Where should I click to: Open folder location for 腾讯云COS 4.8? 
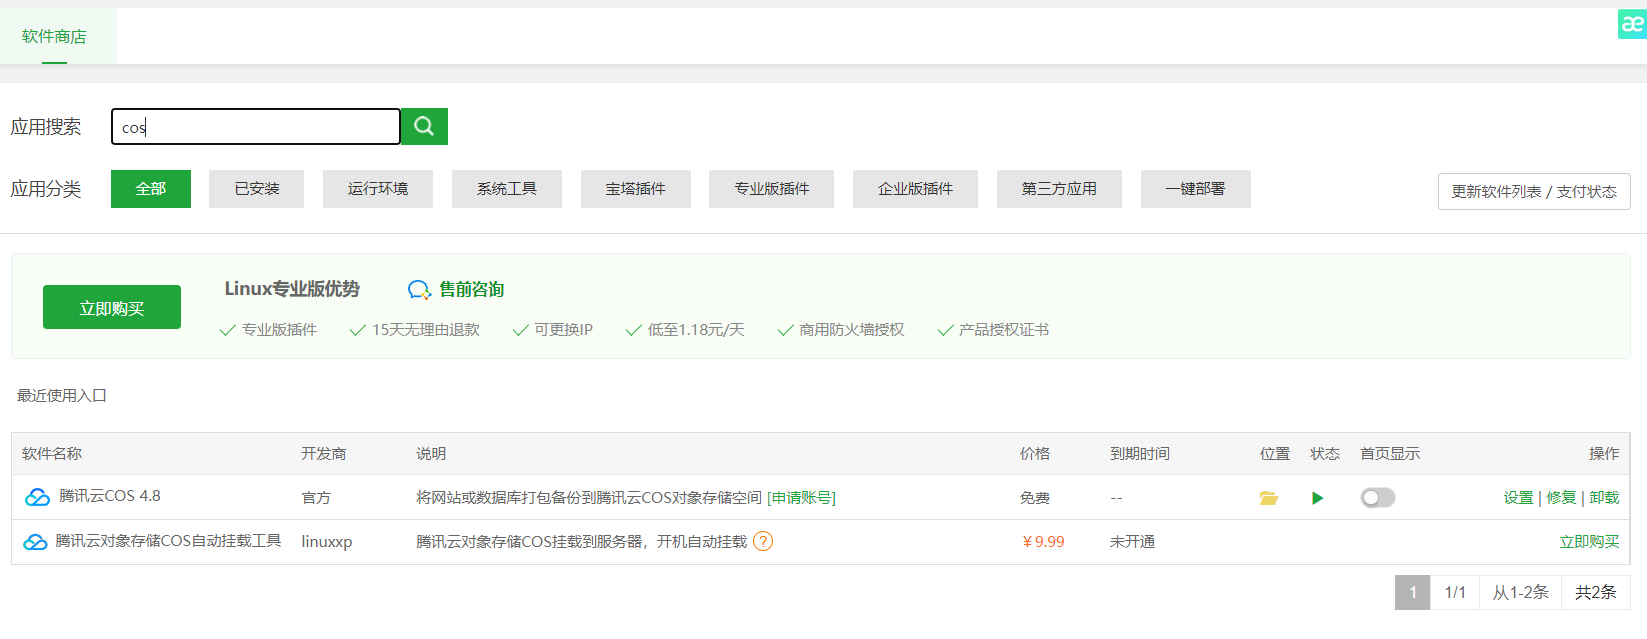point(1269,498)
